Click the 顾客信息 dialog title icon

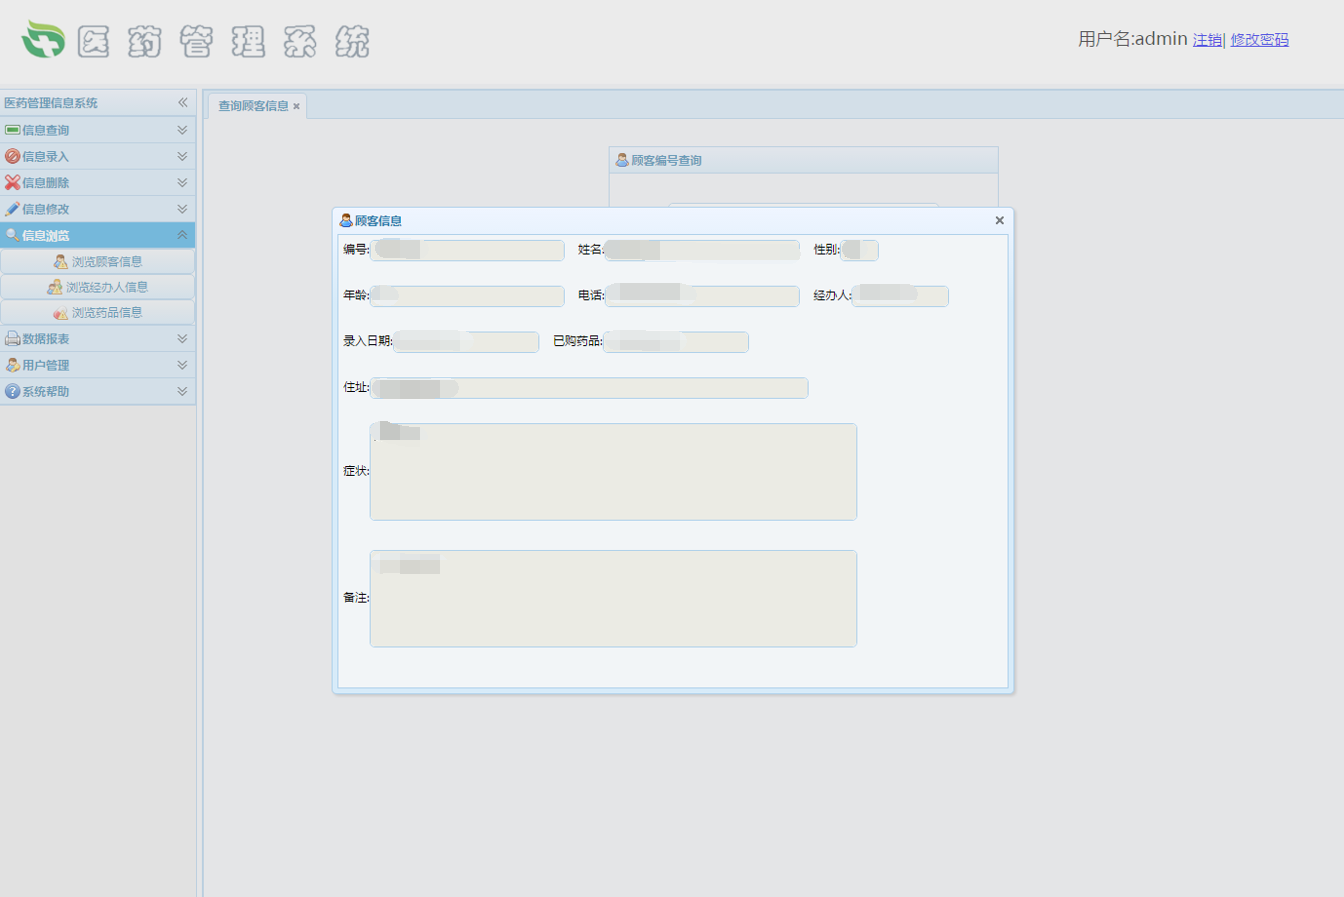(x=346, y=220)
